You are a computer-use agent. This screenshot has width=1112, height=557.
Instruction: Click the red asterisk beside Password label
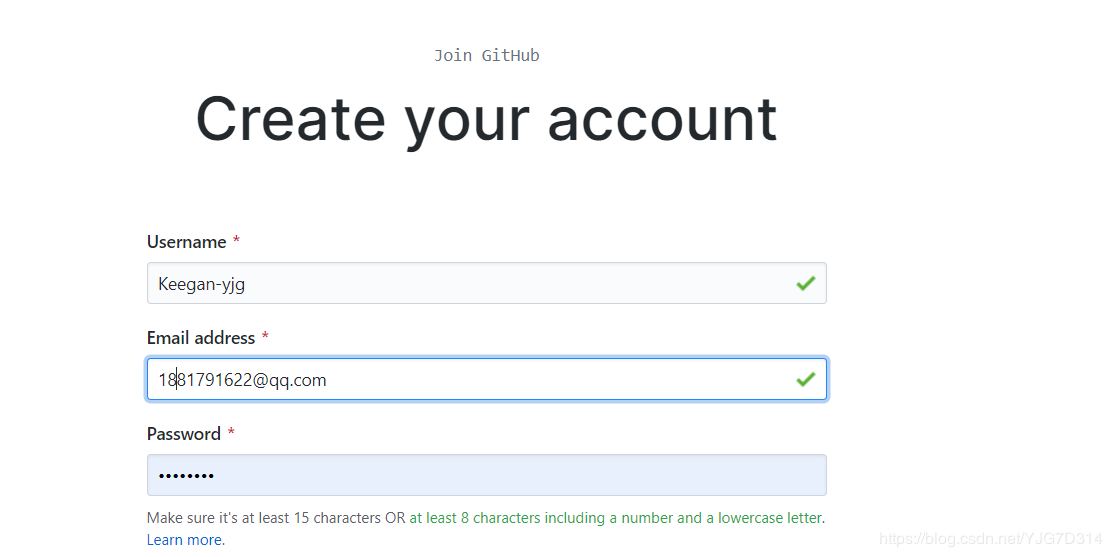tap(231, 434)
